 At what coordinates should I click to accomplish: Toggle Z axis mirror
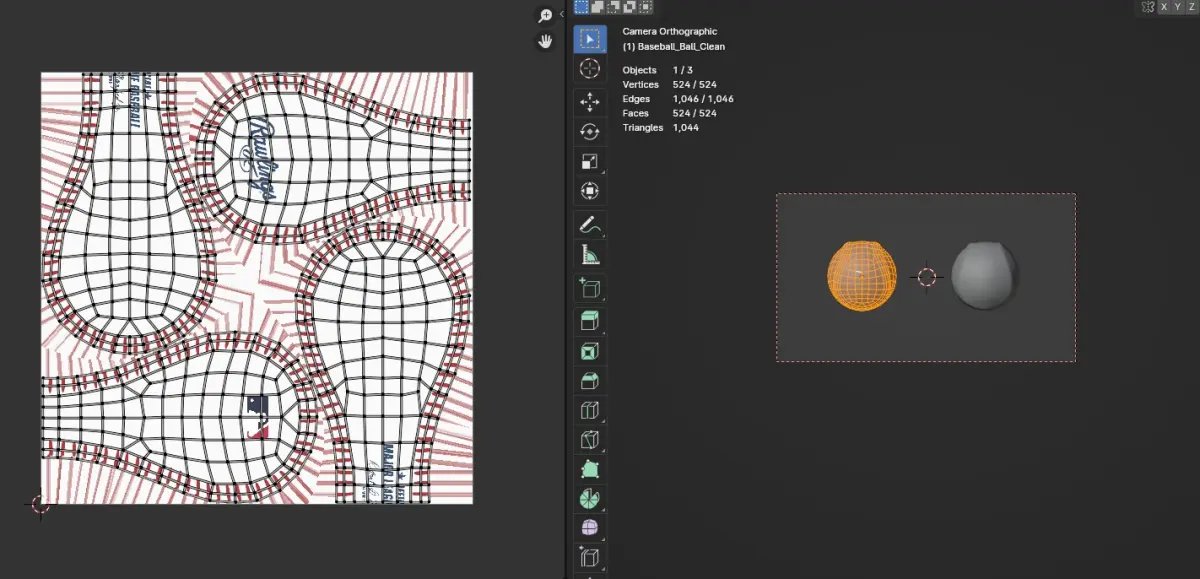coord(1192,7)
